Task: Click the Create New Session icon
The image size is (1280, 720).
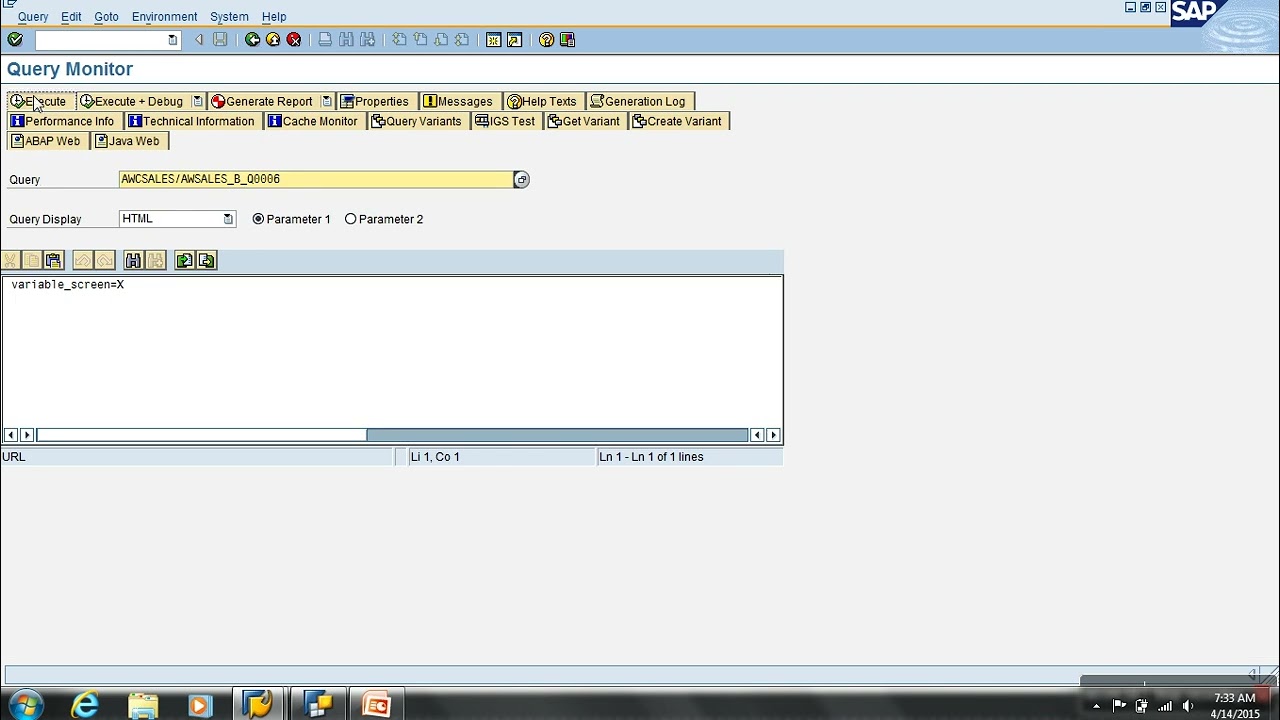Action: [493, 40]
